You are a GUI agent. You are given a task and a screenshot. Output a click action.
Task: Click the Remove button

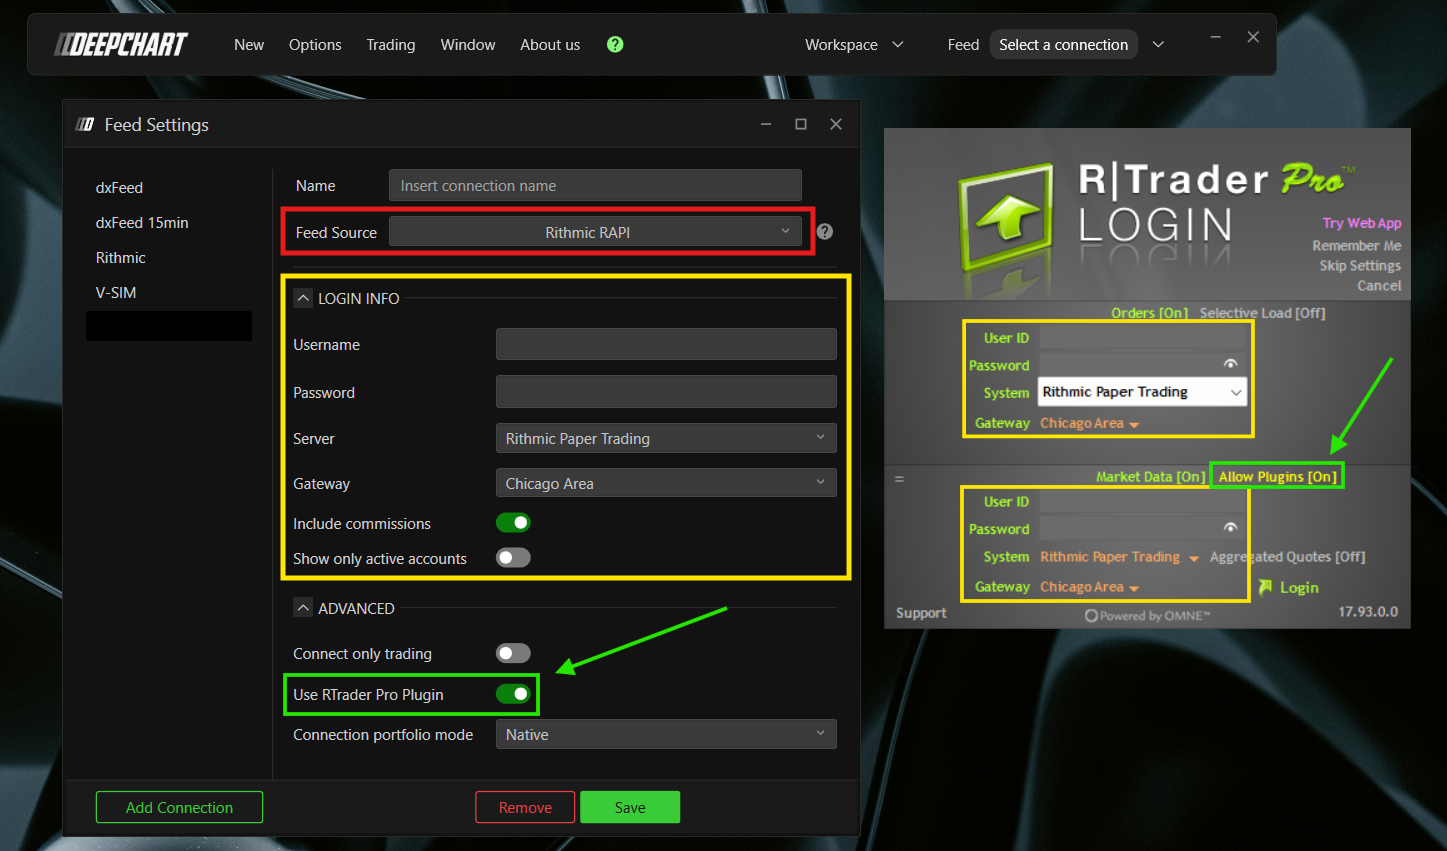pos(525,807)
